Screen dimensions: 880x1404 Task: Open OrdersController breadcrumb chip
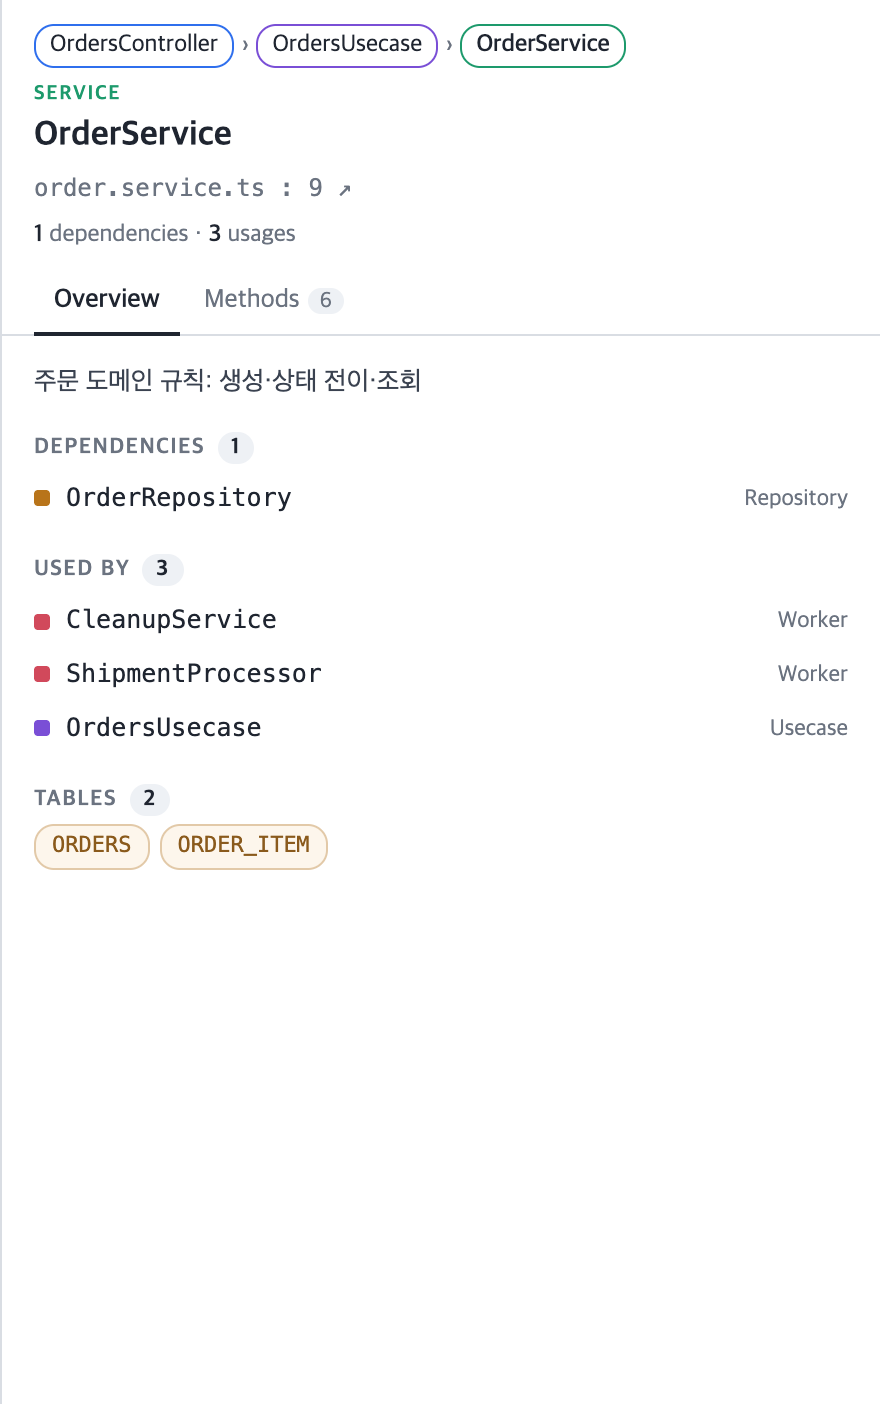pos(134,46)
